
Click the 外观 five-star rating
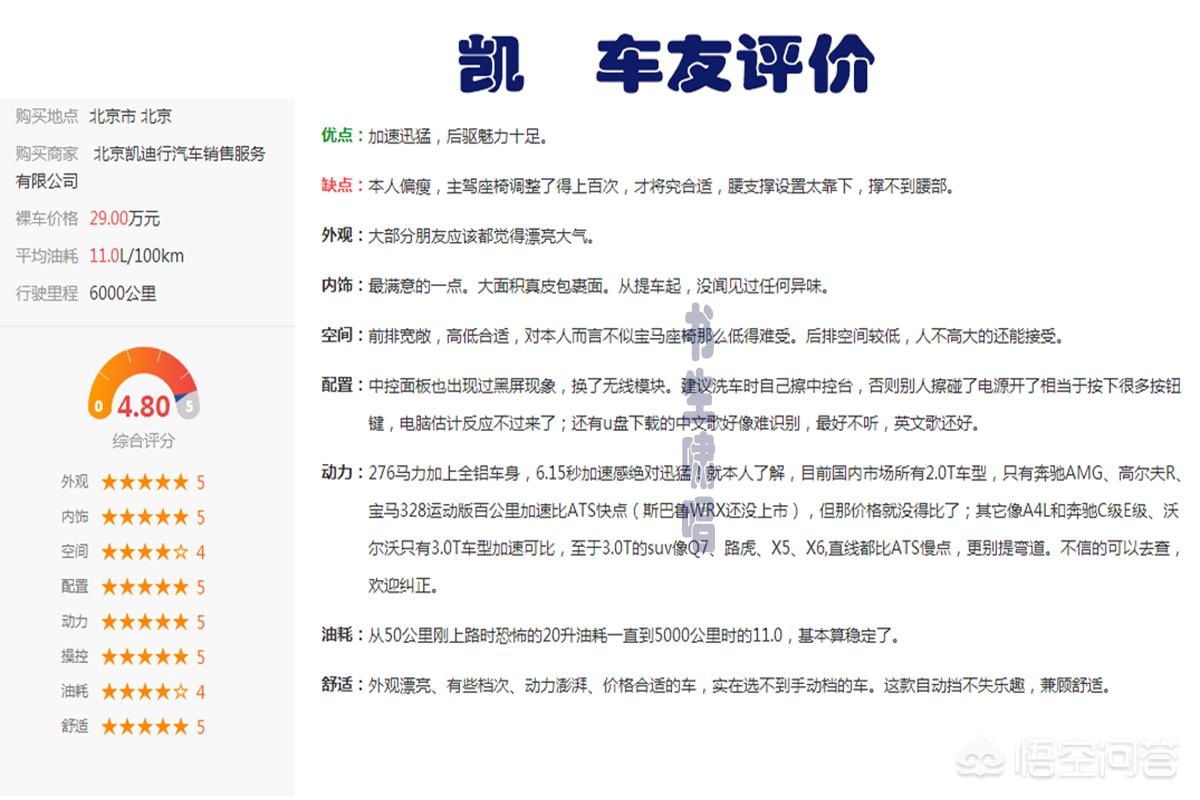(x=144, y=482)
